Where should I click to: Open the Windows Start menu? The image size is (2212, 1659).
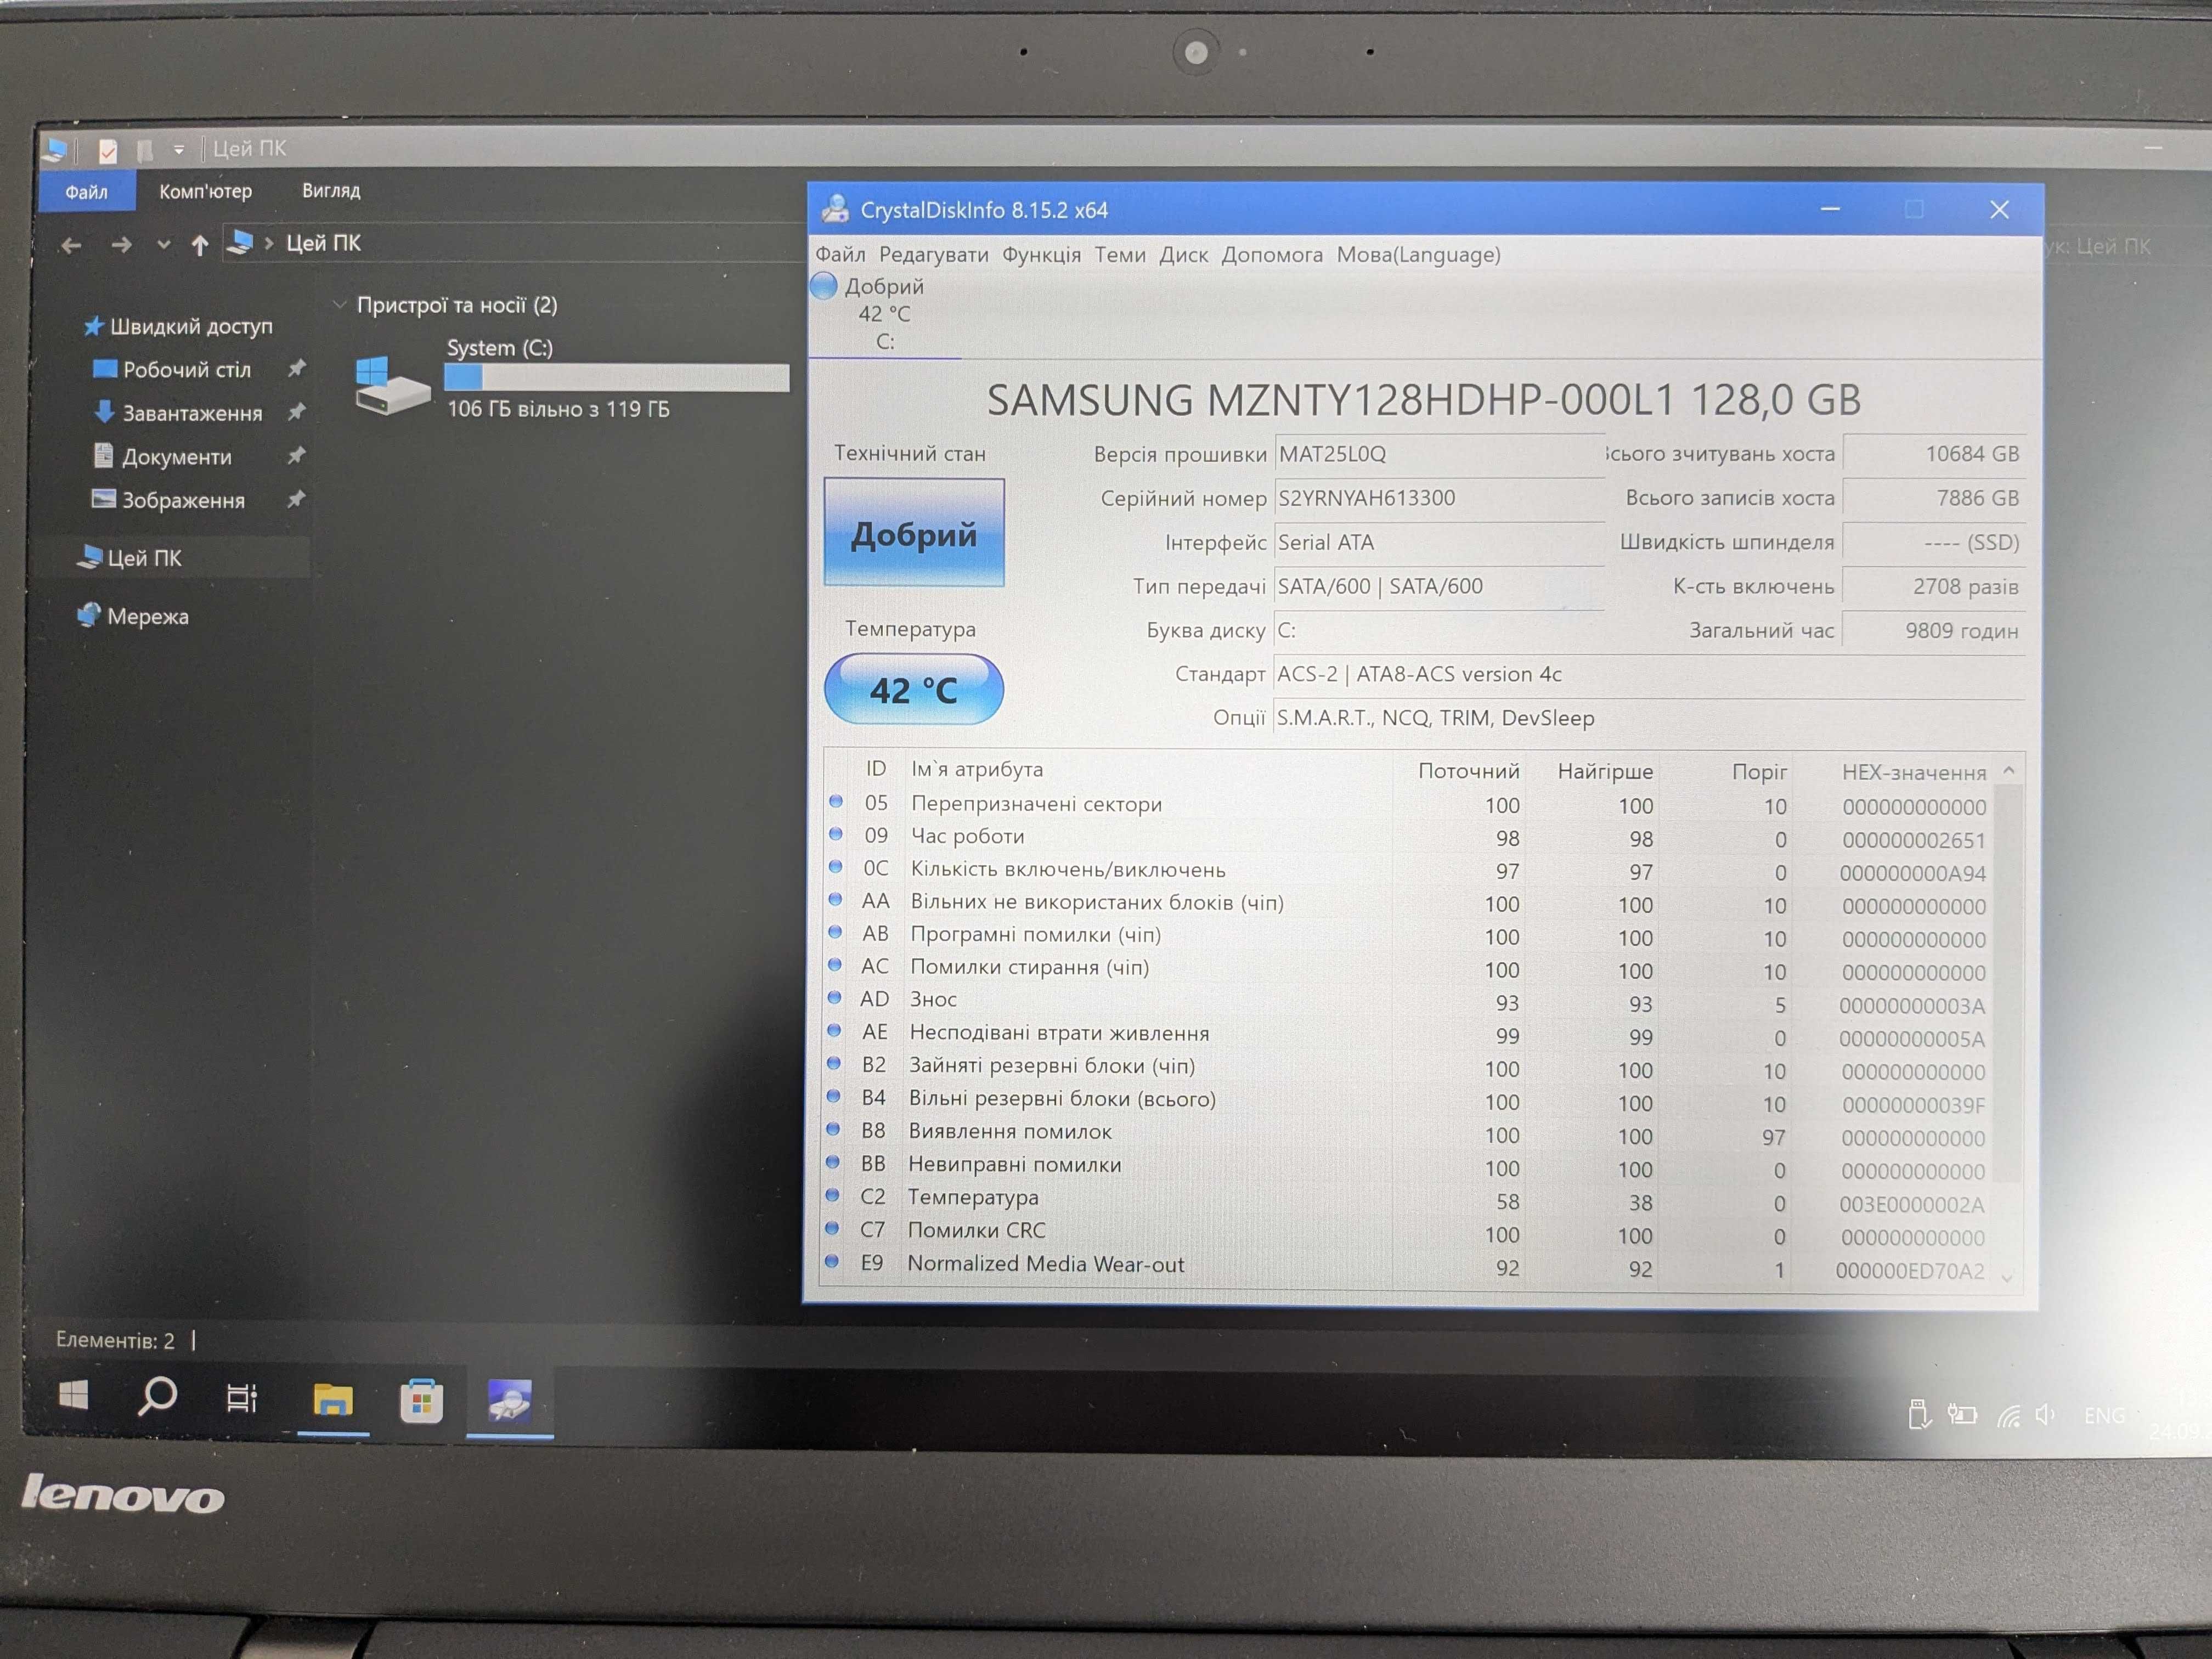coord(73,1395)
